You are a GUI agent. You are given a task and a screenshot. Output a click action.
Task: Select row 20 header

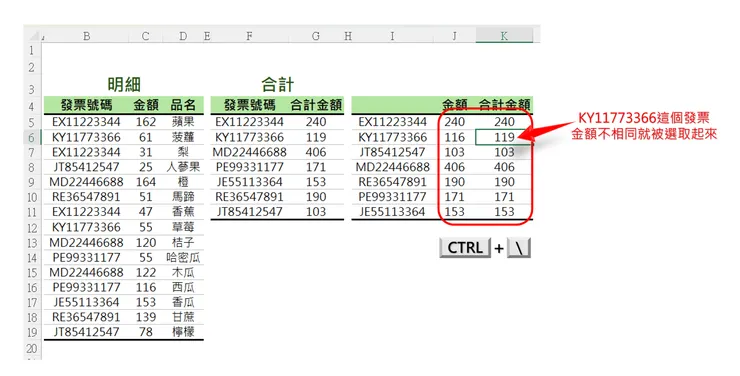[x=32, y=349]
